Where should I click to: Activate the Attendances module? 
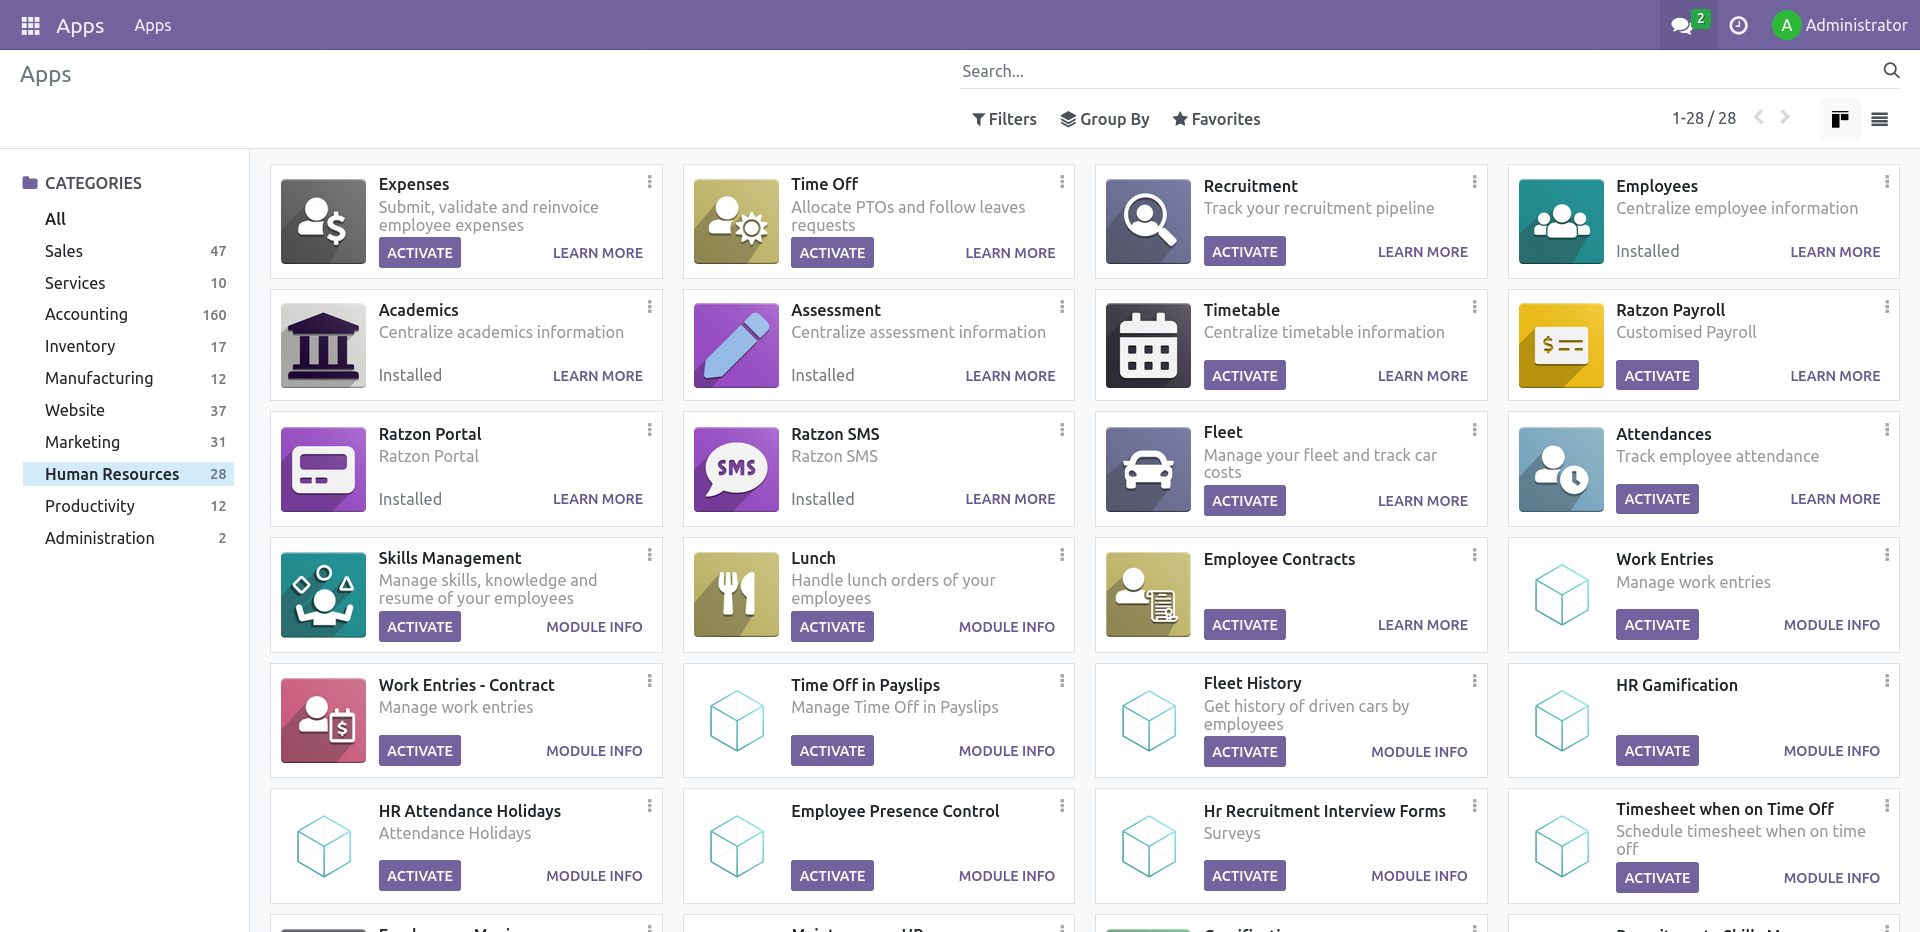pyautogui.click(x=1656, y=498)
